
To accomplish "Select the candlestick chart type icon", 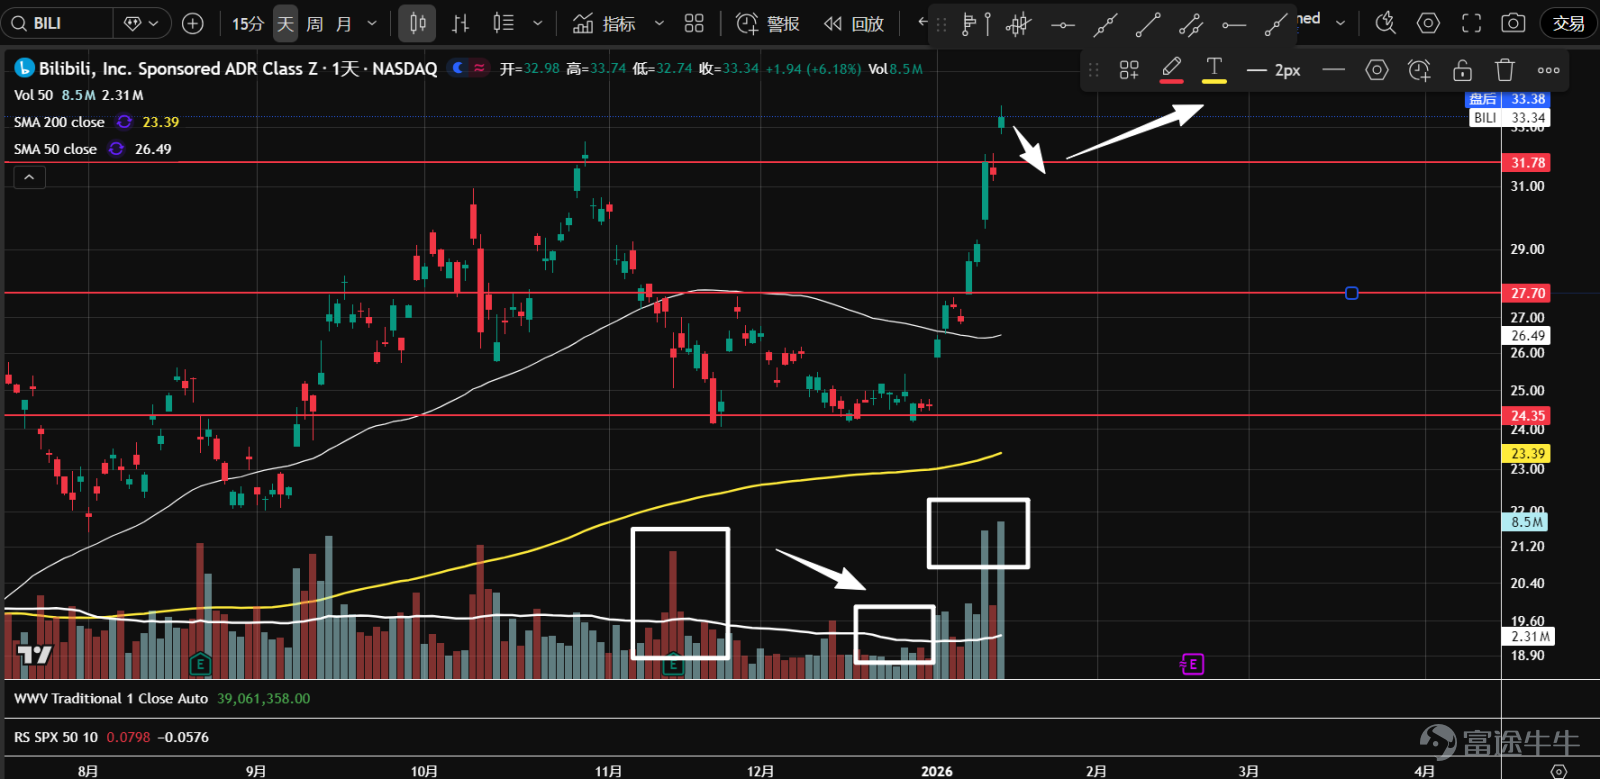I will (417, 23).
